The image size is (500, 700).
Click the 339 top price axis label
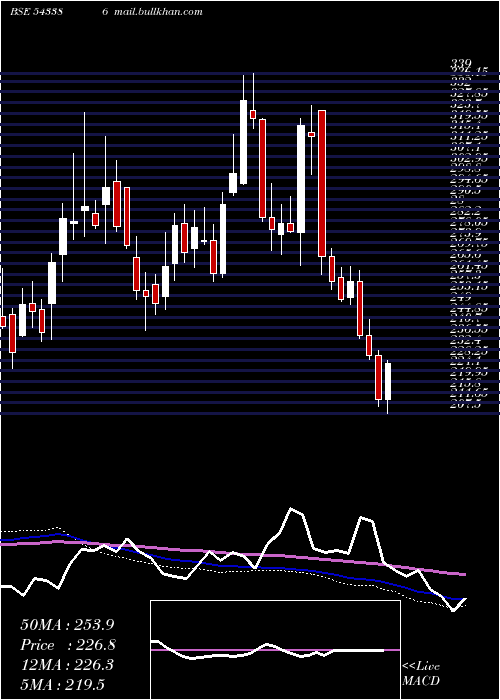coord(462,65)
